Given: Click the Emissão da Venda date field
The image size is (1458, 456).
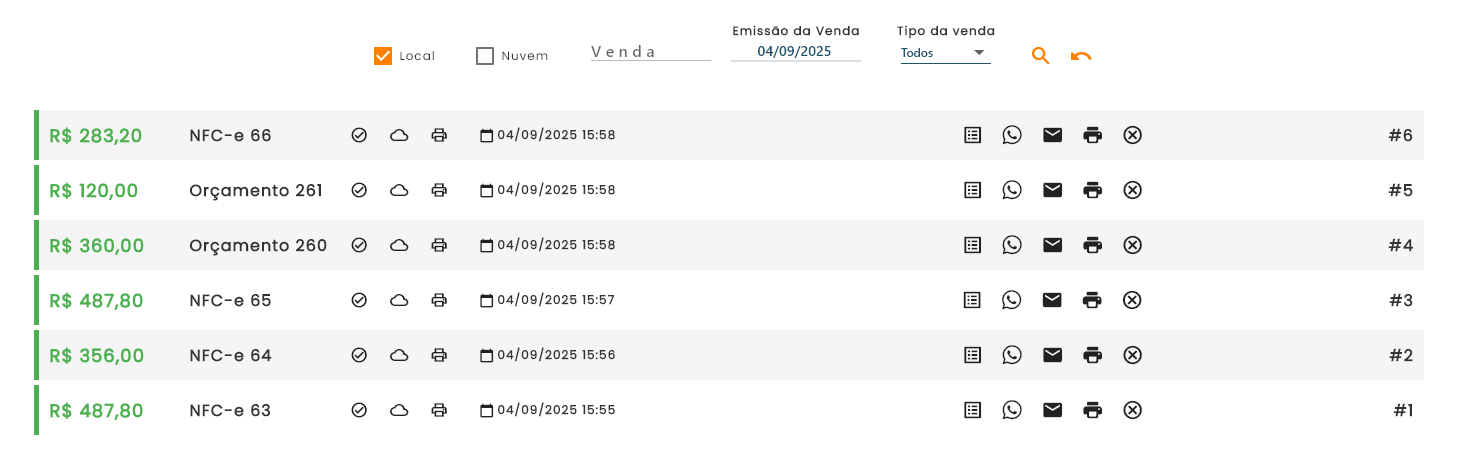Looking at the screenshot, I should 795,51.
